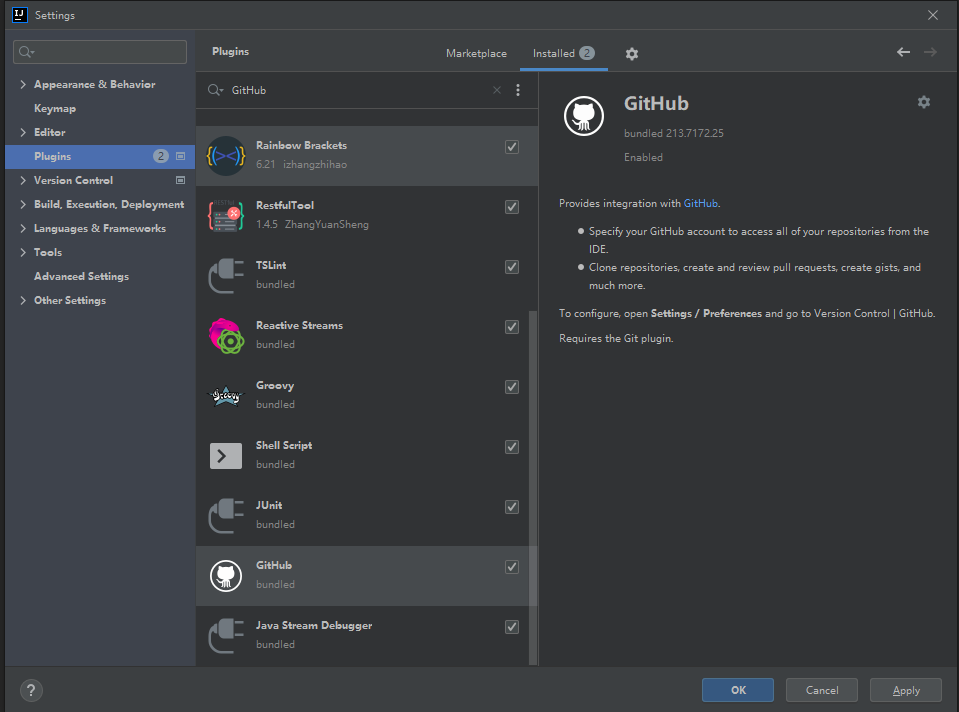Click the '6.21 izhangzhihao' version text
The height and width of the screenshot is (712, 959).
pos(302,165)
